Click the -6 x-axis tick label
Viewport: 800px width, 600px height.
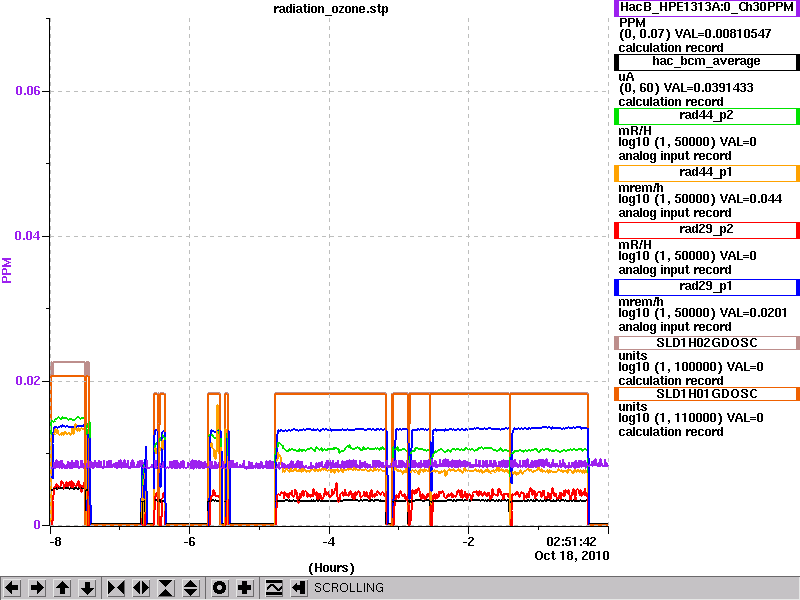189,541
